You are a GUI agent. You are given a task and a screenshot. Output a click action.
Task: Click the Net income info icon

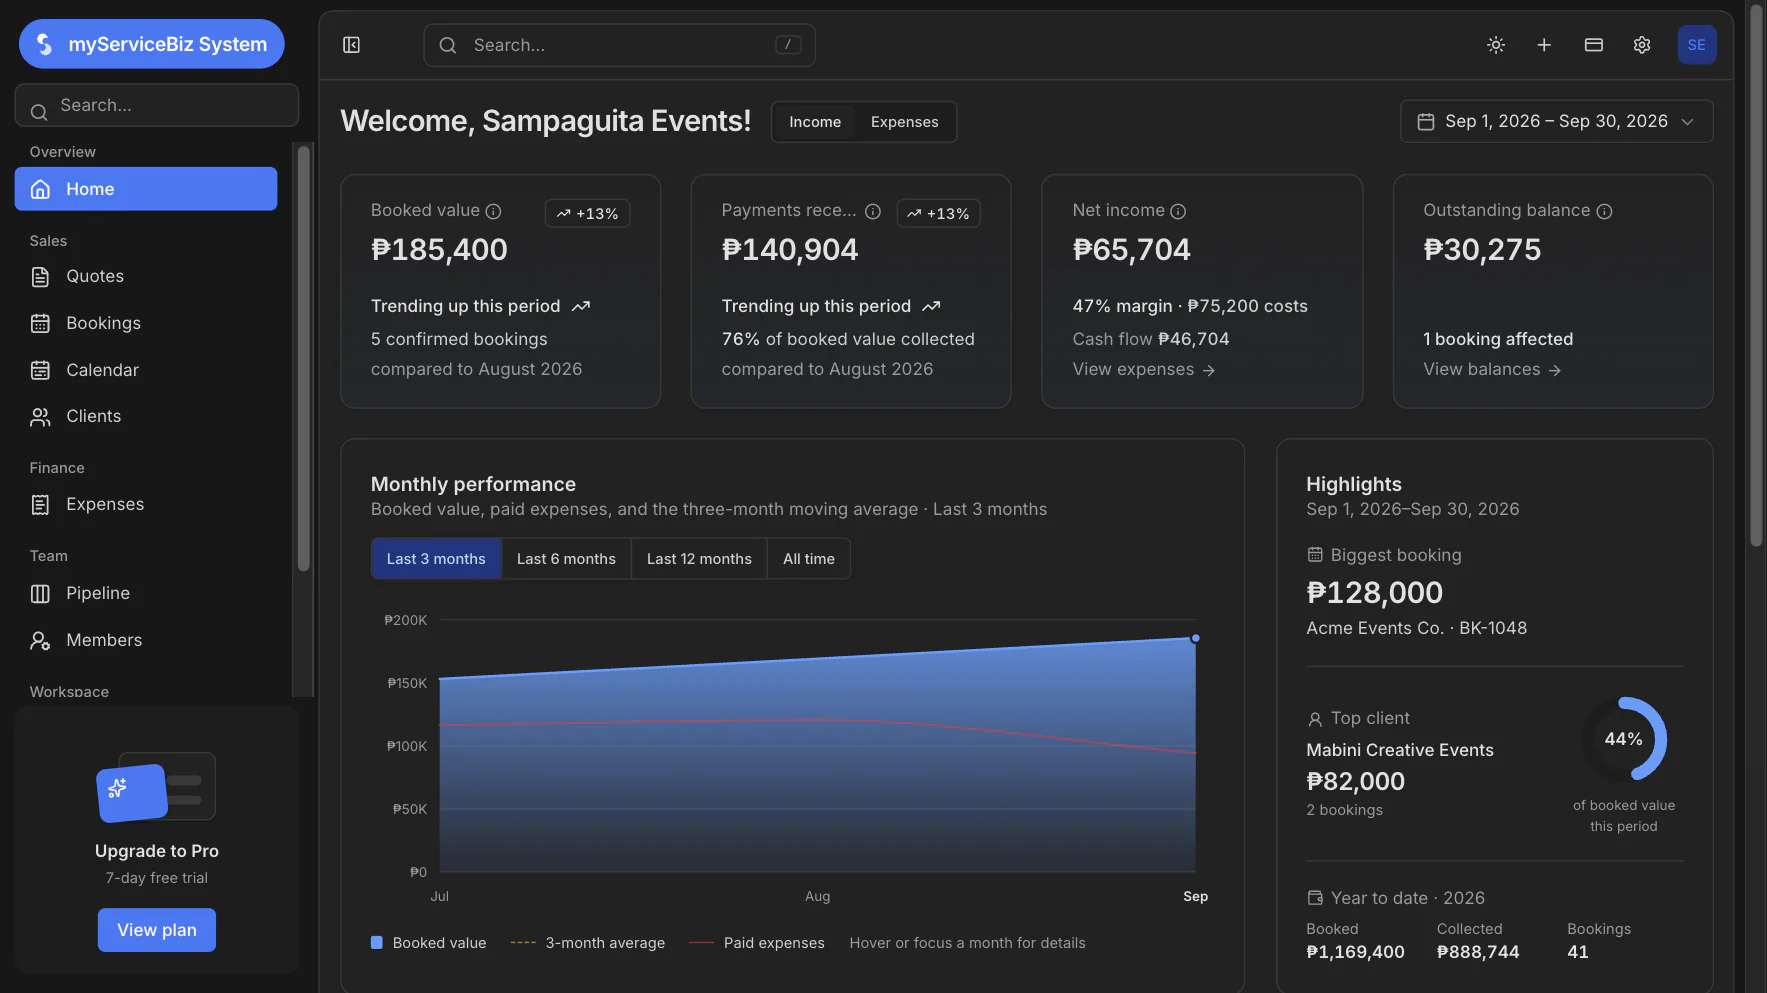pos(1178,211)
